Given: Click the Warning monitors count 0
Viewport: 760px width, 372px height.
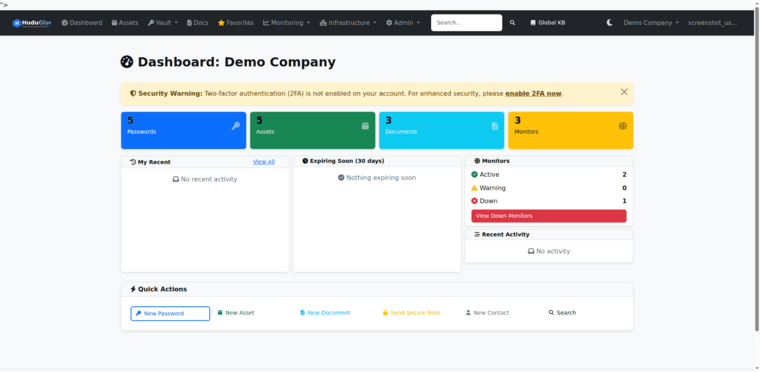Looking at the screenshot, I should [x=624, y=188].
